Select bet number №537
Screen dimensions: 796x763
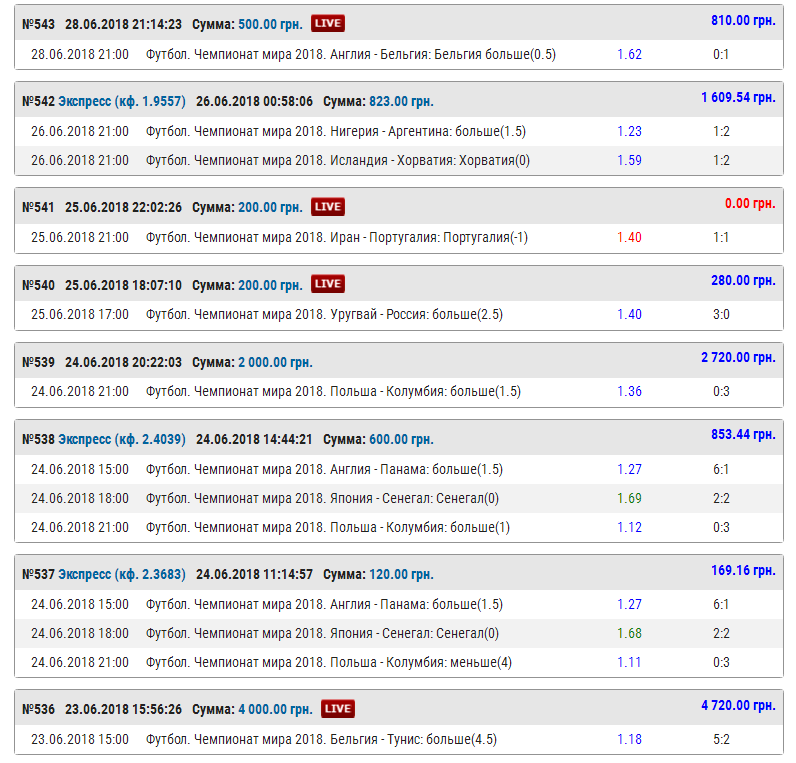coord(38,574)
